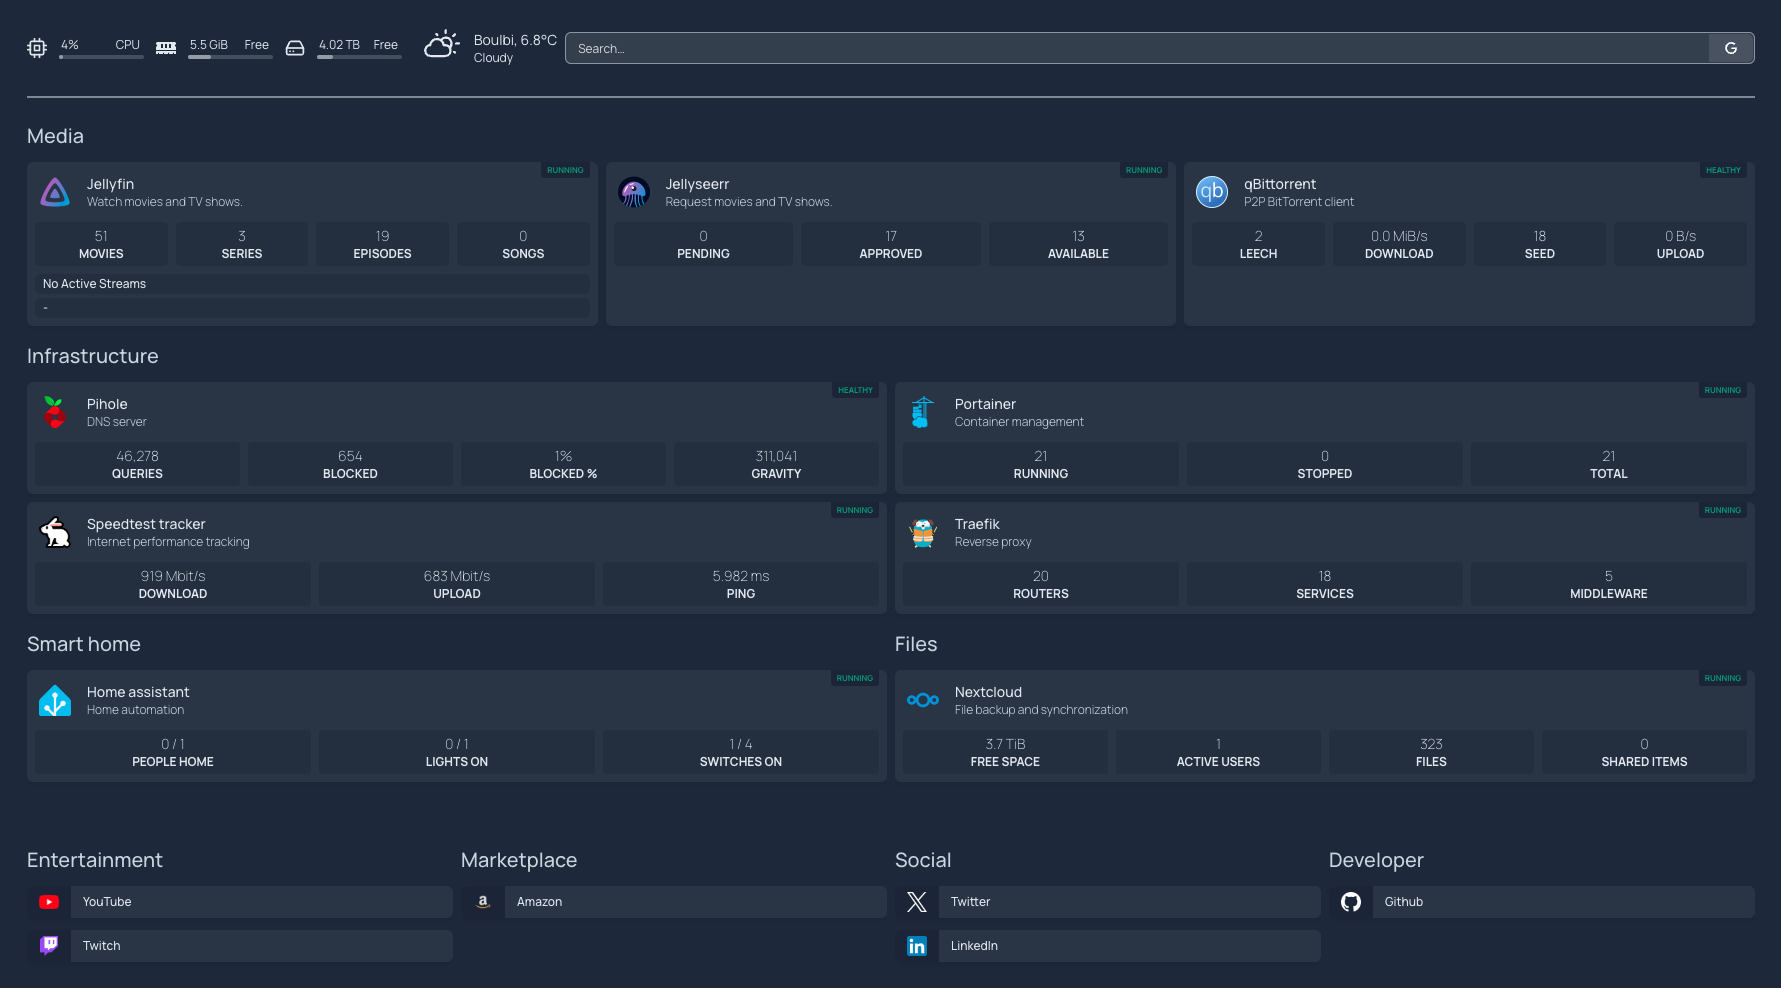
Task: Click the 19 EPISODES stat block
Action: [382, 244]
